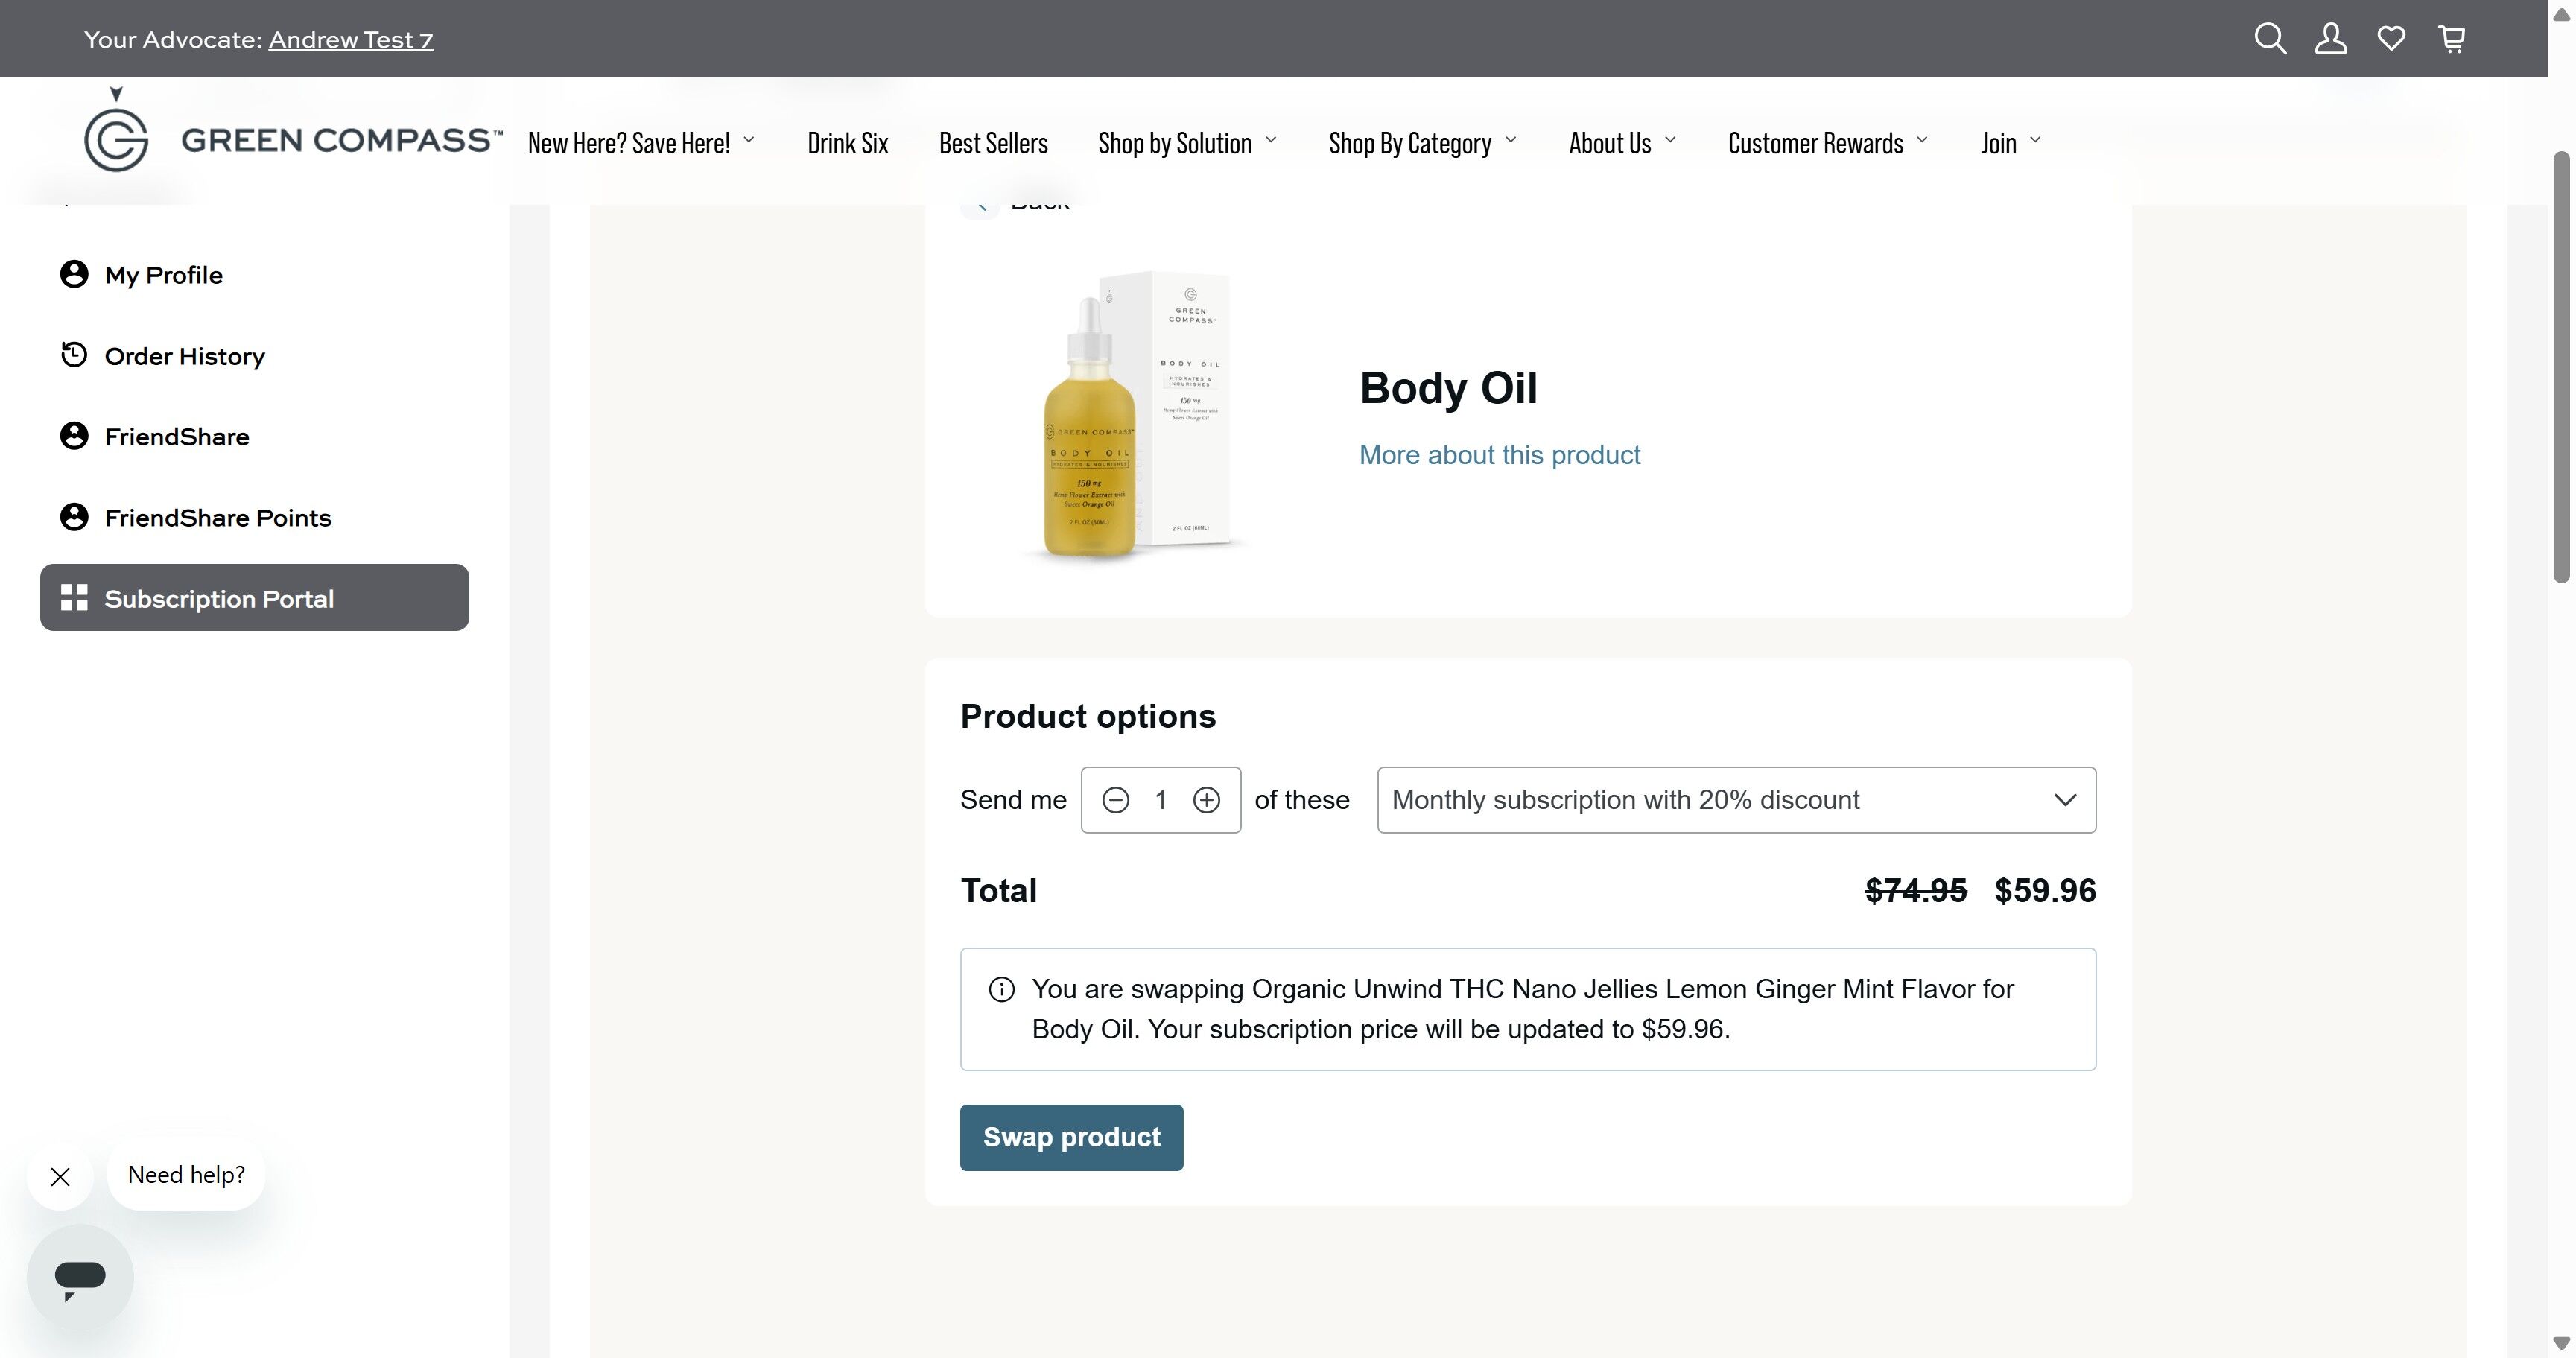Go to Drink Six page
This screenshot has width=2576, height=1358.
[847, 143]
